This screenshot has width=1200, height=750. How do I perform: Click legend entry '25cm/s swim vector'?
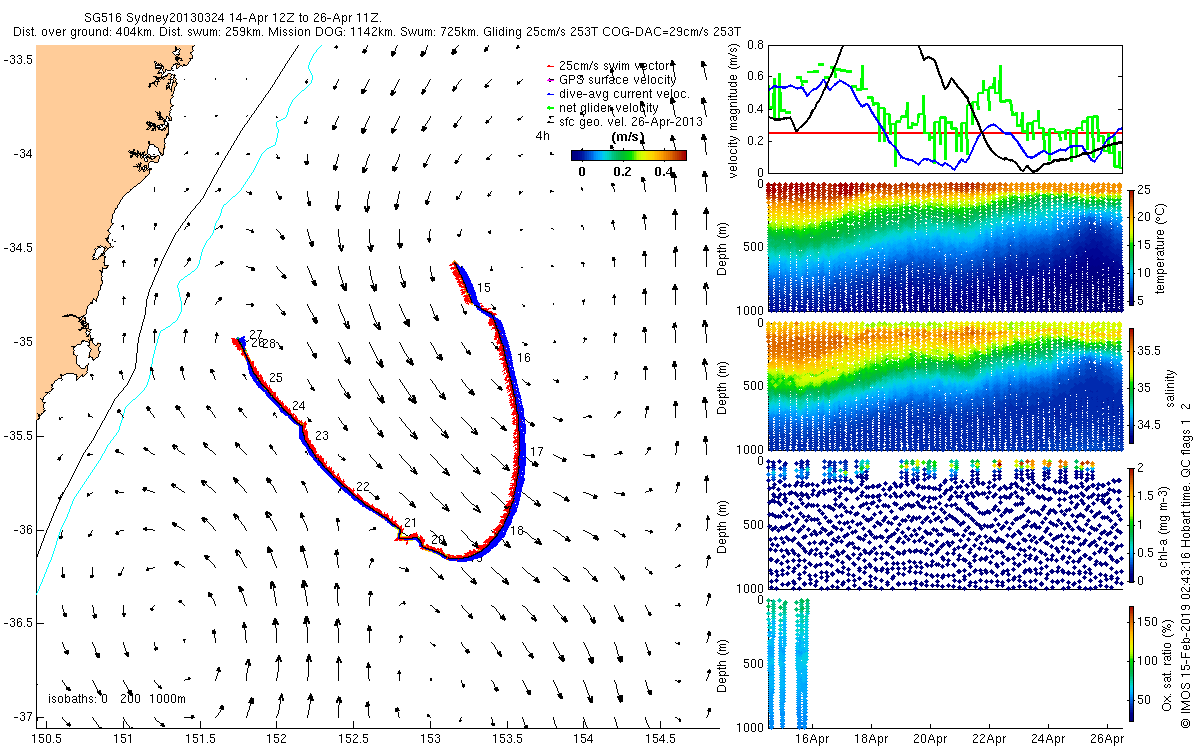pyautogui.click(x=614, y=65)
